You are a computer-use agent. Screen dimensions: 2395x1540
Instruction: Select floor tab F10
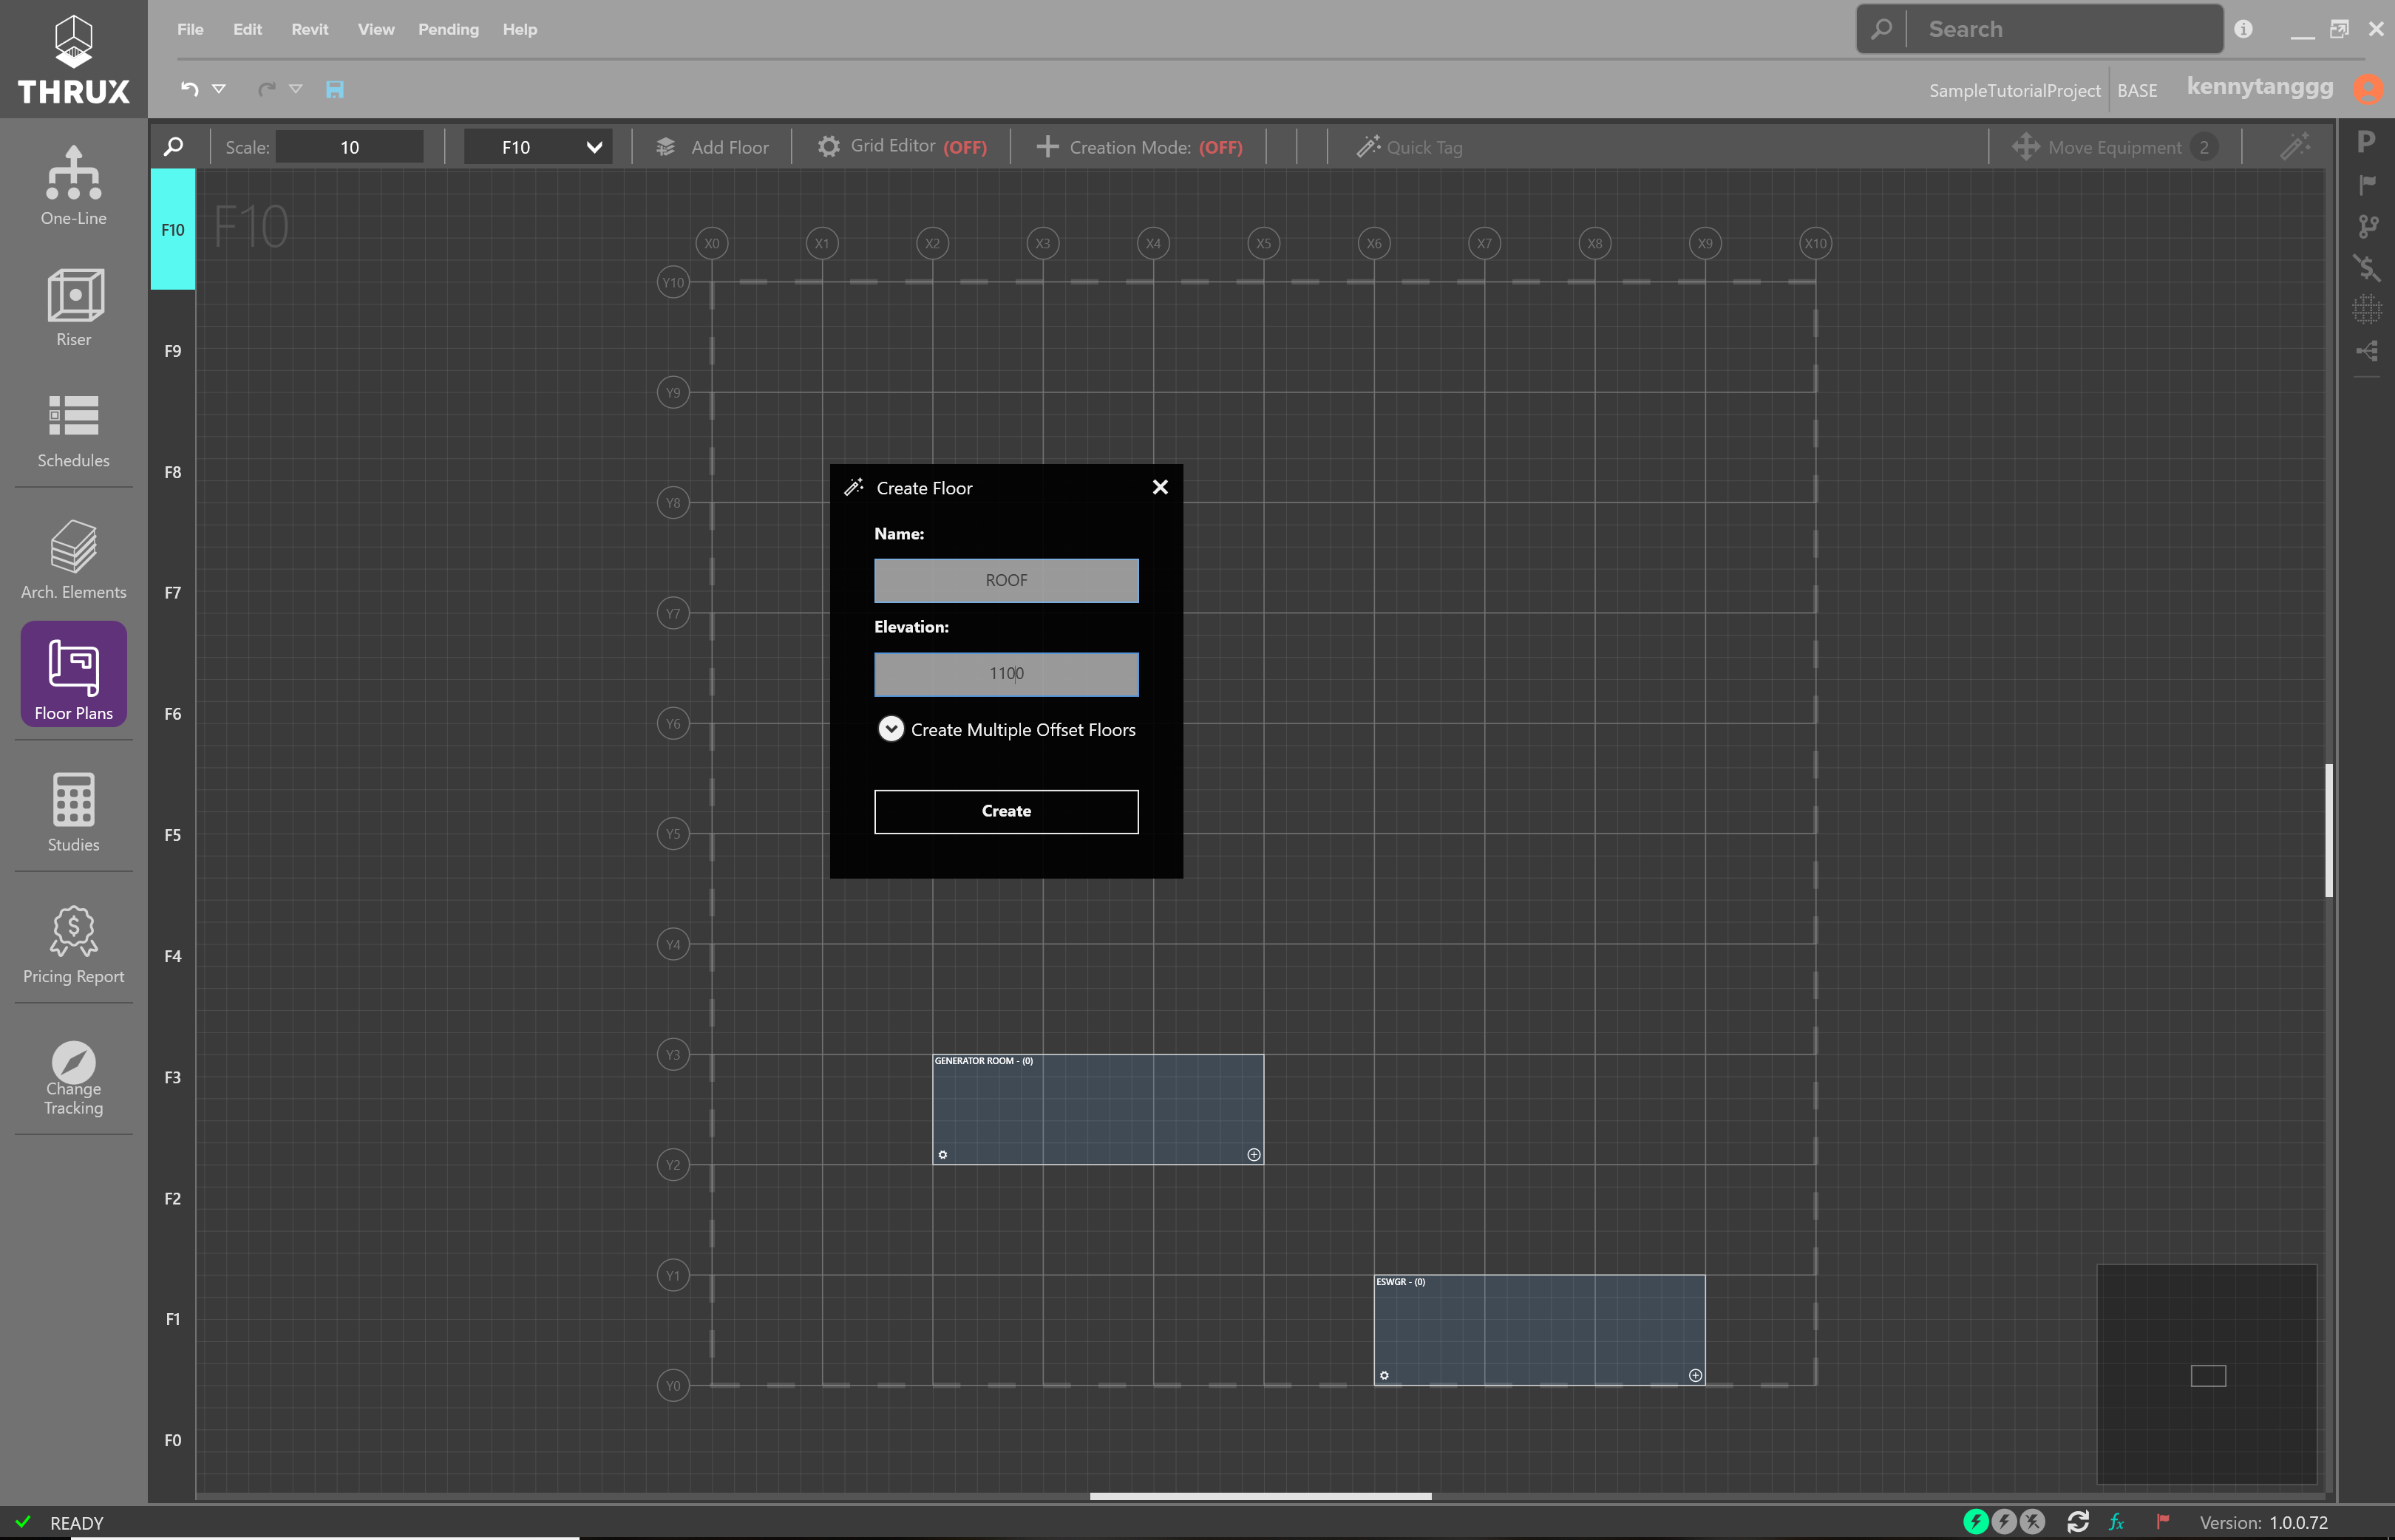pyautogui.click(x=173, y=230)
